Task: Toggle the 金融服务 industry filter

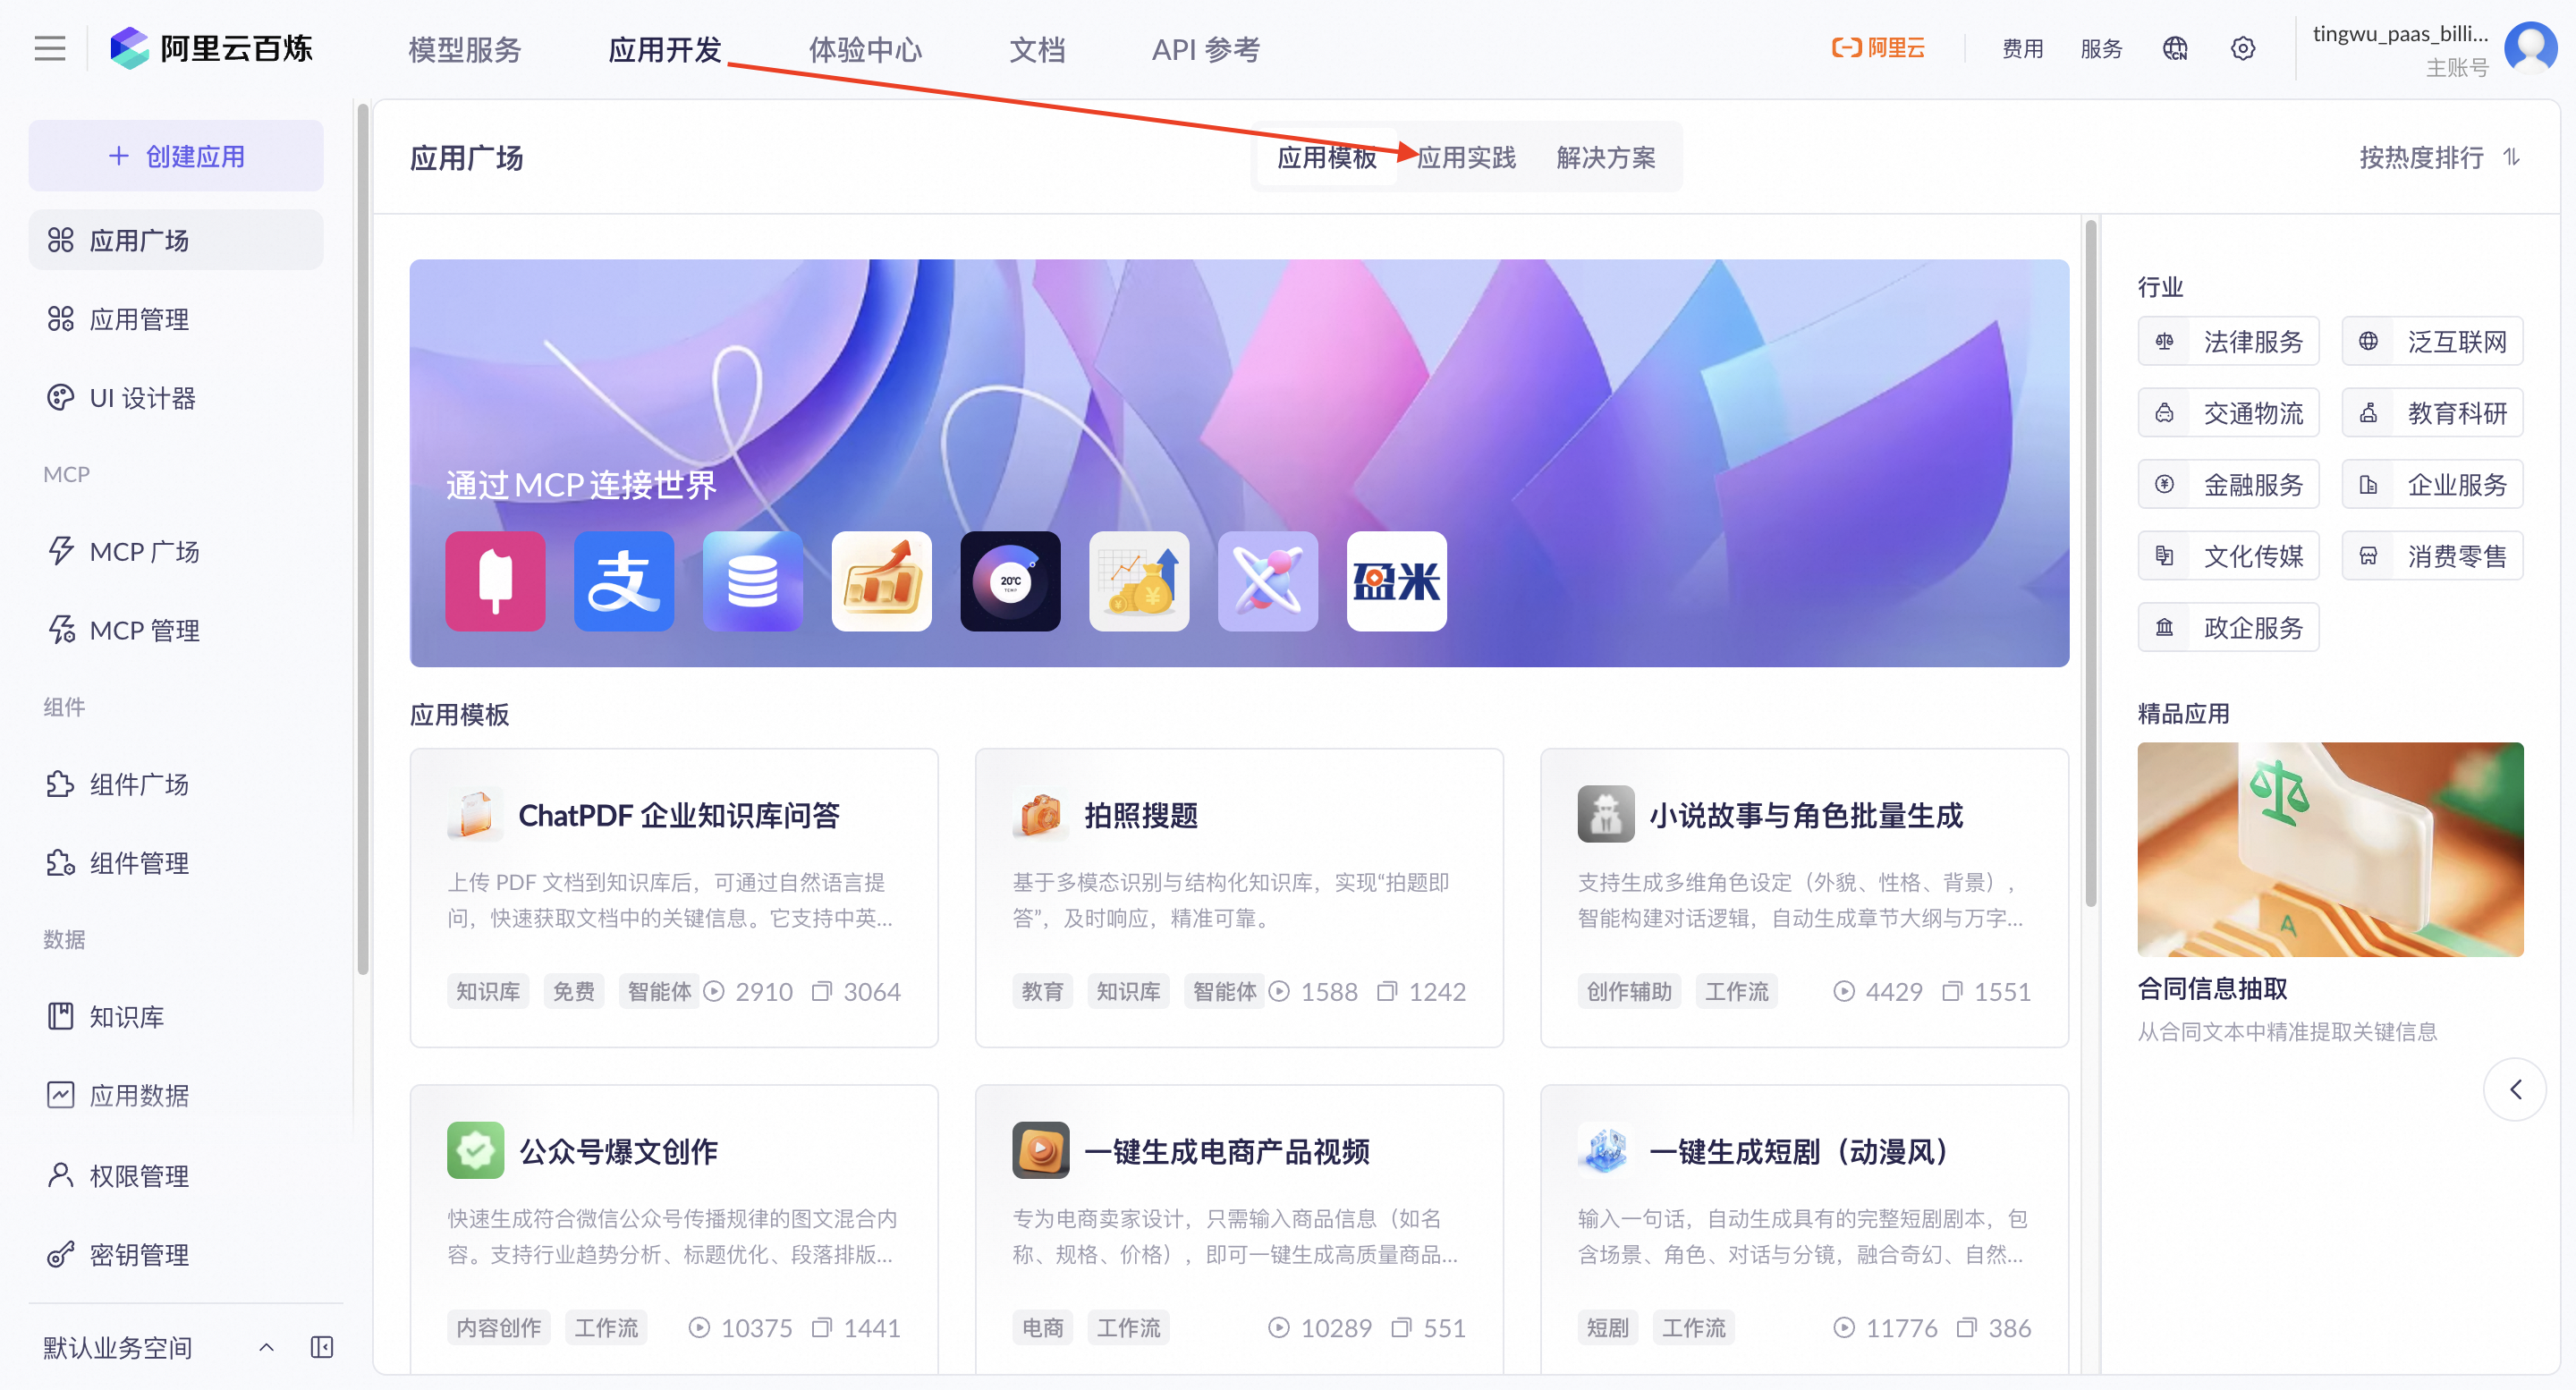Action: tap(2228, 485)
